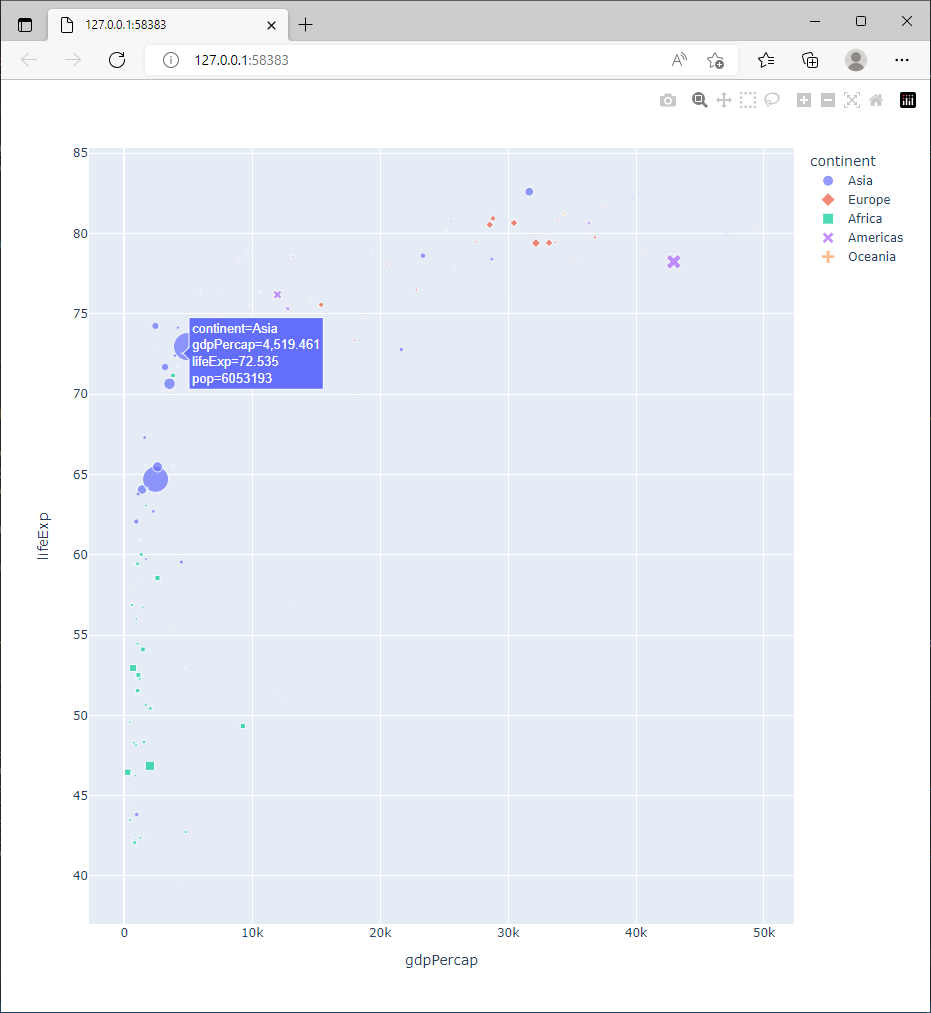Open a new browser tab

[x=306, y=24]
